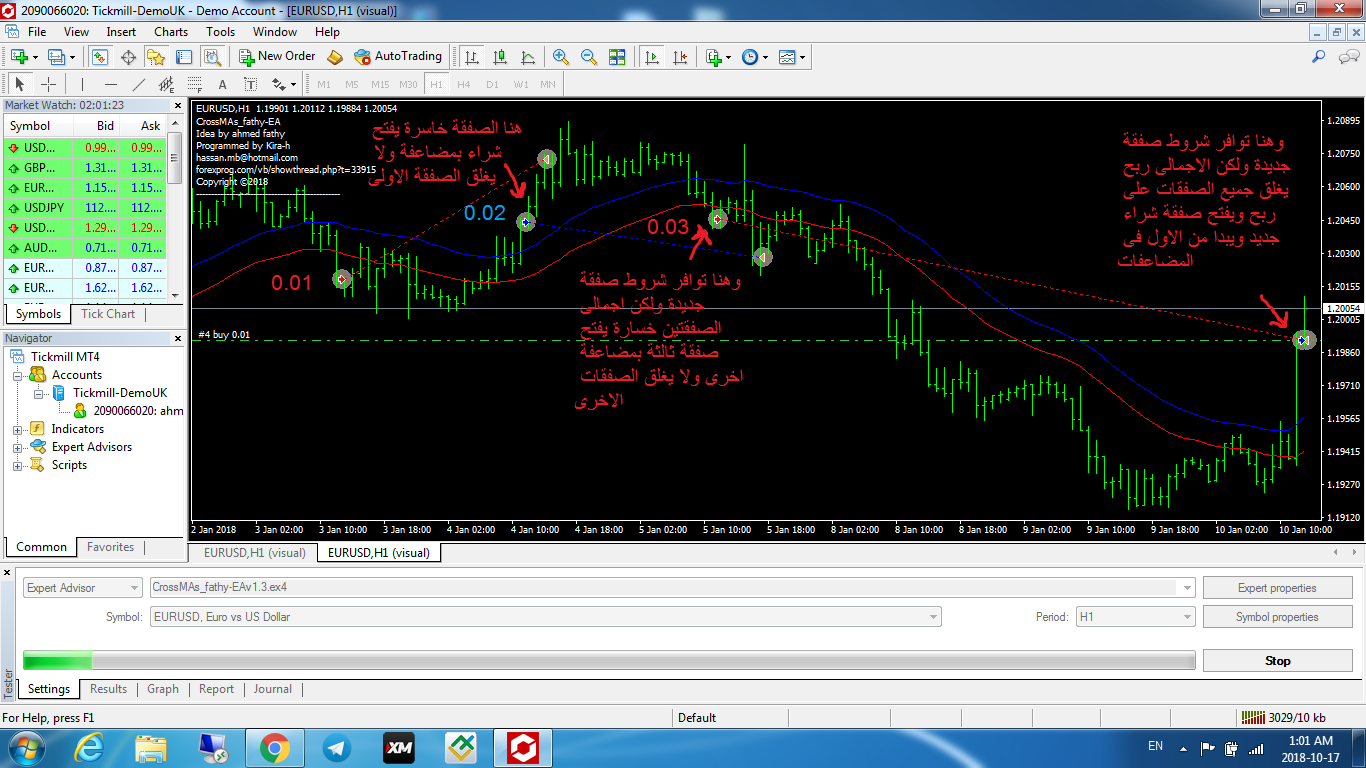Open Telegram from the taskbar
Screen dimensions: 1366x768
pyautogui.click(x=337, y=747)
